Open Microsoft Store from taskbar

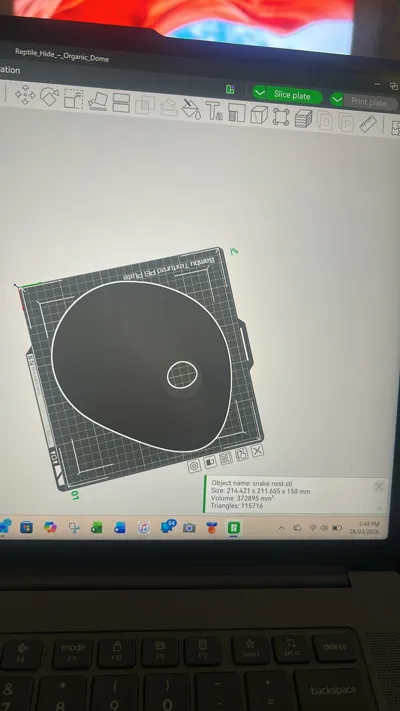(x=27, y=527)
